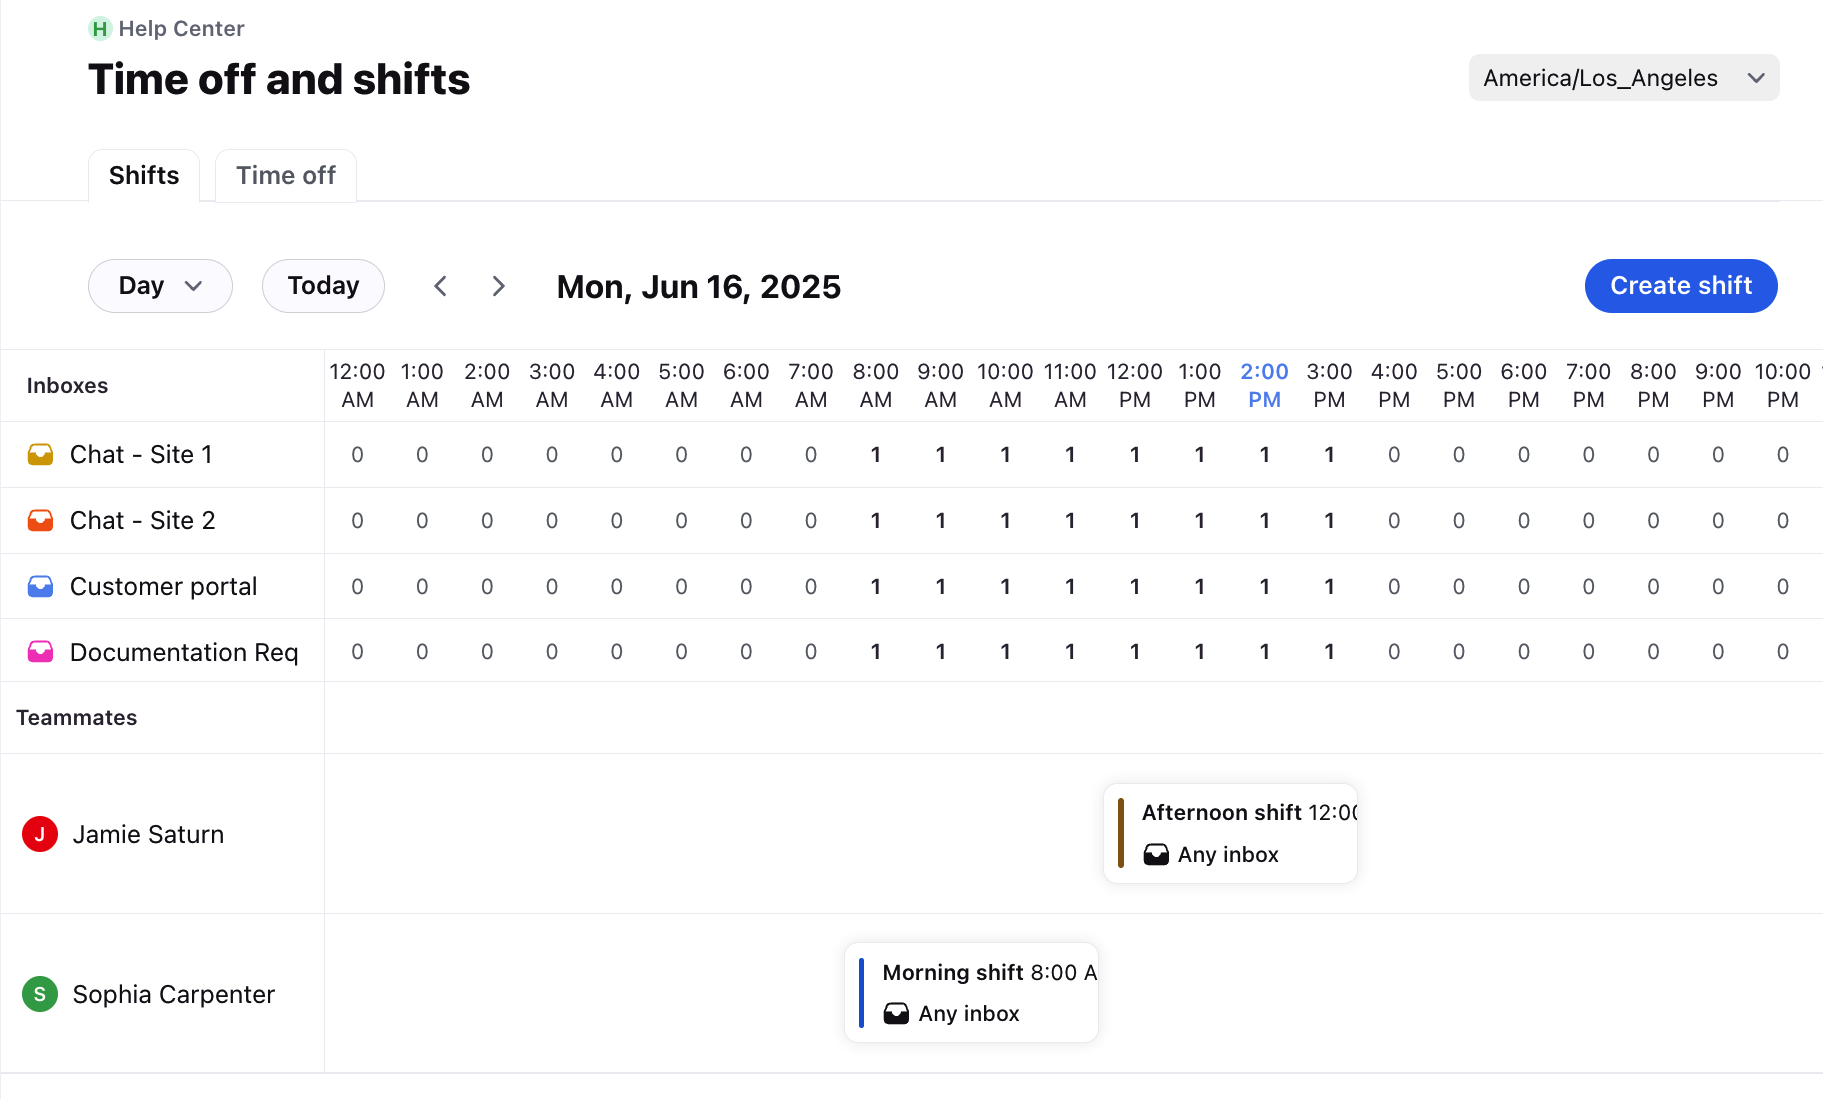The height and width of the screenshot is (1099, 1823).
Task: Click the blue Customer portal inbox icon
Action: click(x=40, y=586)
